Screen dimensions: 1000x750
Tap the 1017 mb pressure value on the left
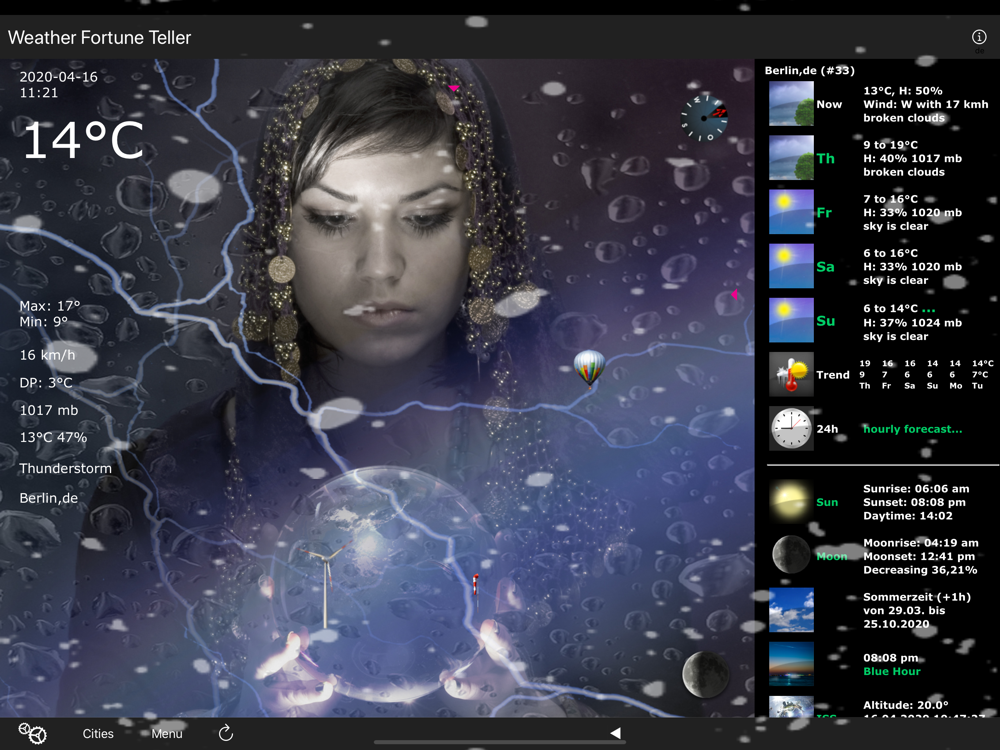(48, 410)
